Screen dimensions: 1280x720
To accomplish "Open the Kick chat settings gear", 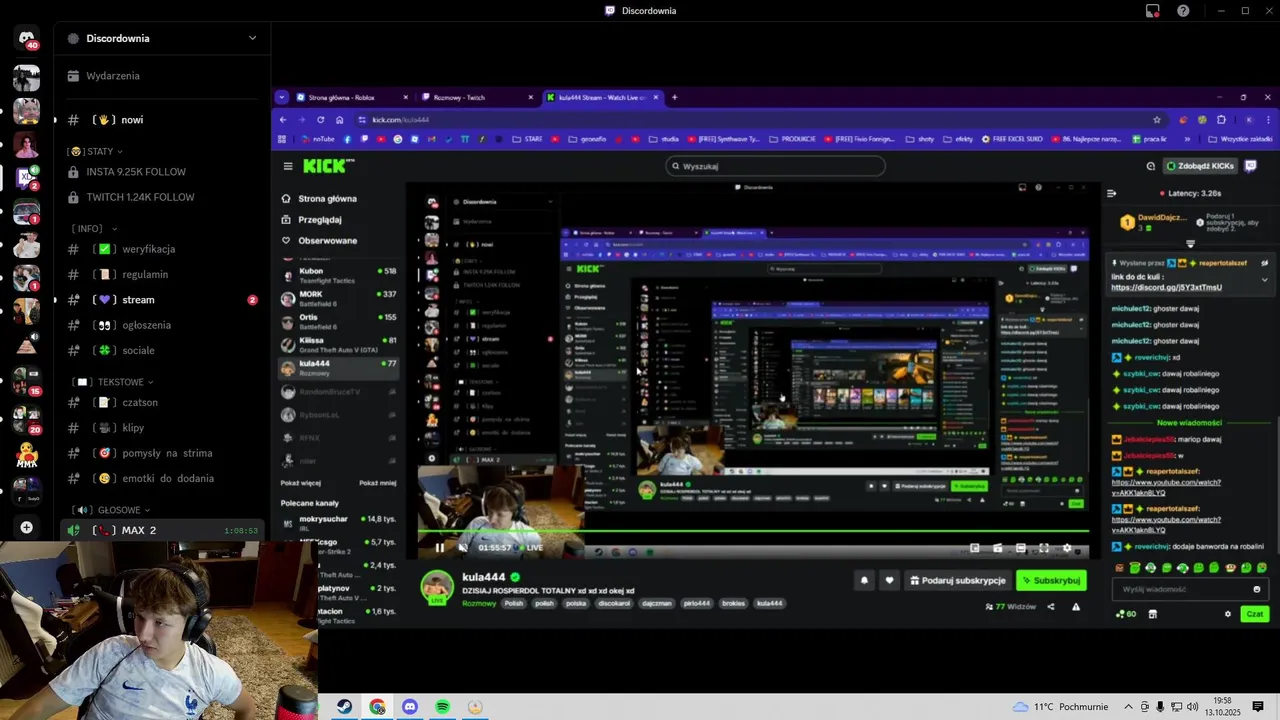I will pyautogui.click(x=1228, y=614).
